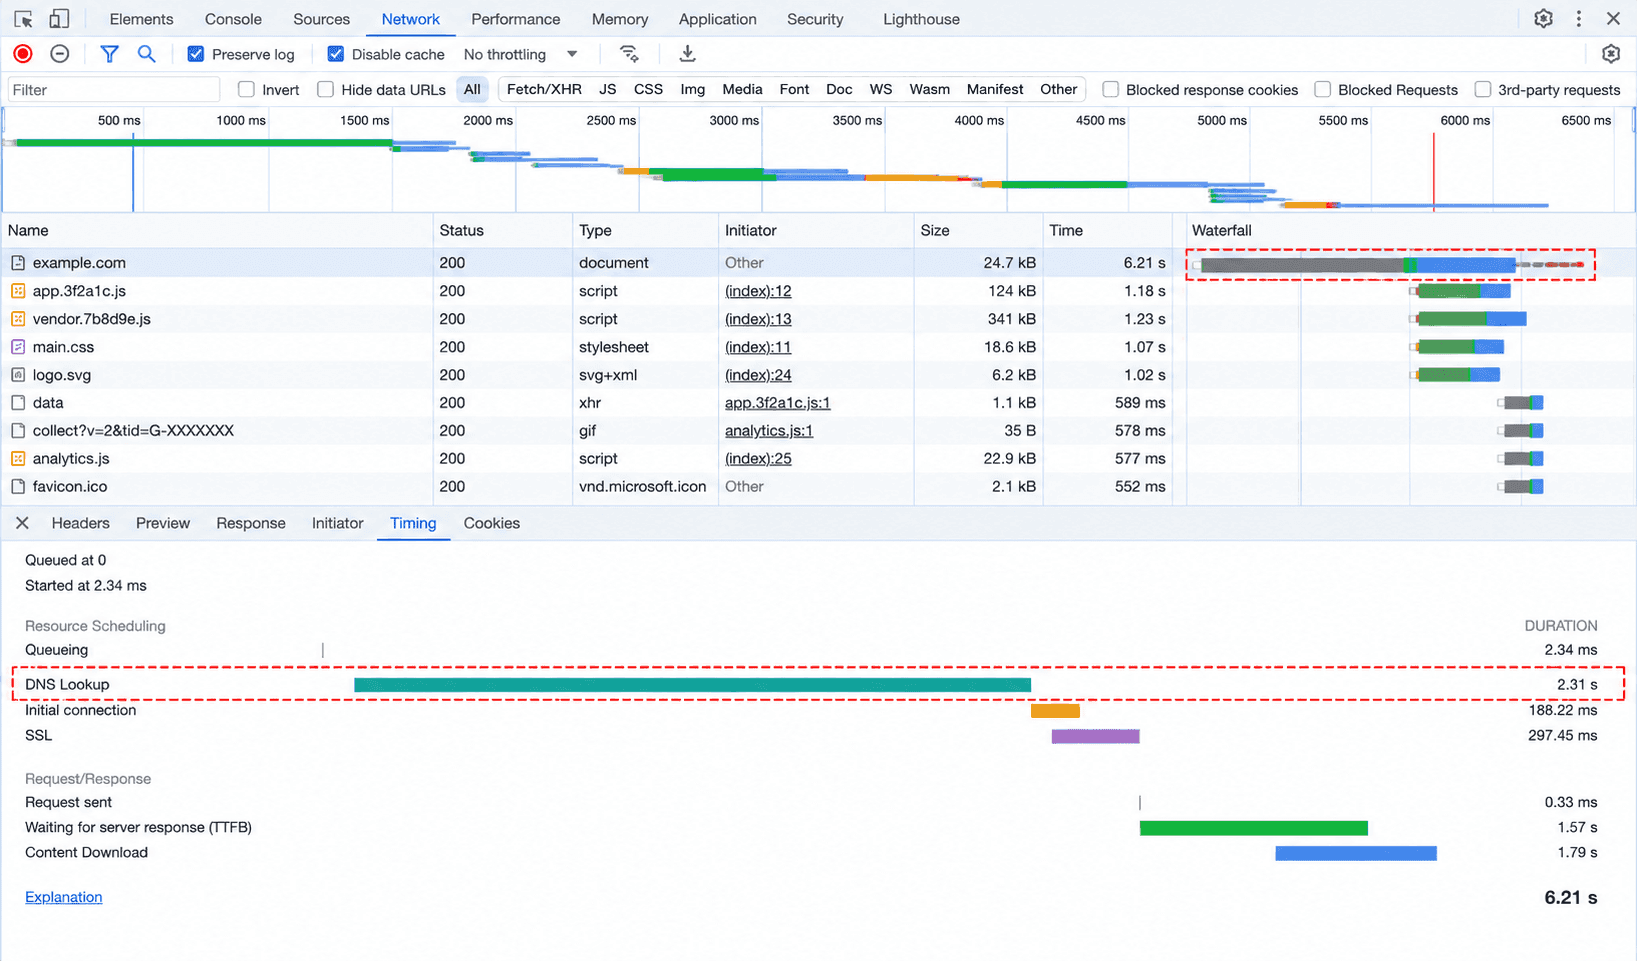This screenshot has width=1637, height=961.
Task: Show the Headers detail tab
Action: [80, 523]
